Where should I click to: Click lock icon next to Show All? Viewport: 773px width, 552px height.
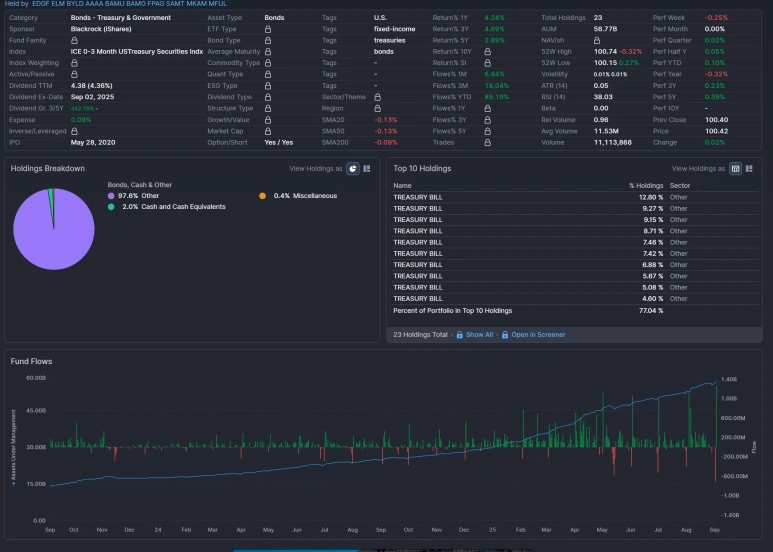click(459, 335)
